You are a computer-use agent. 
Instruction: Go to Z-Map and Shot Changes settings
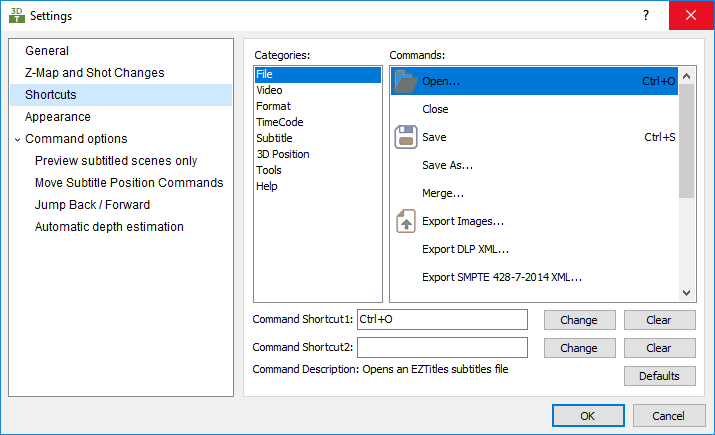(94, 73)
